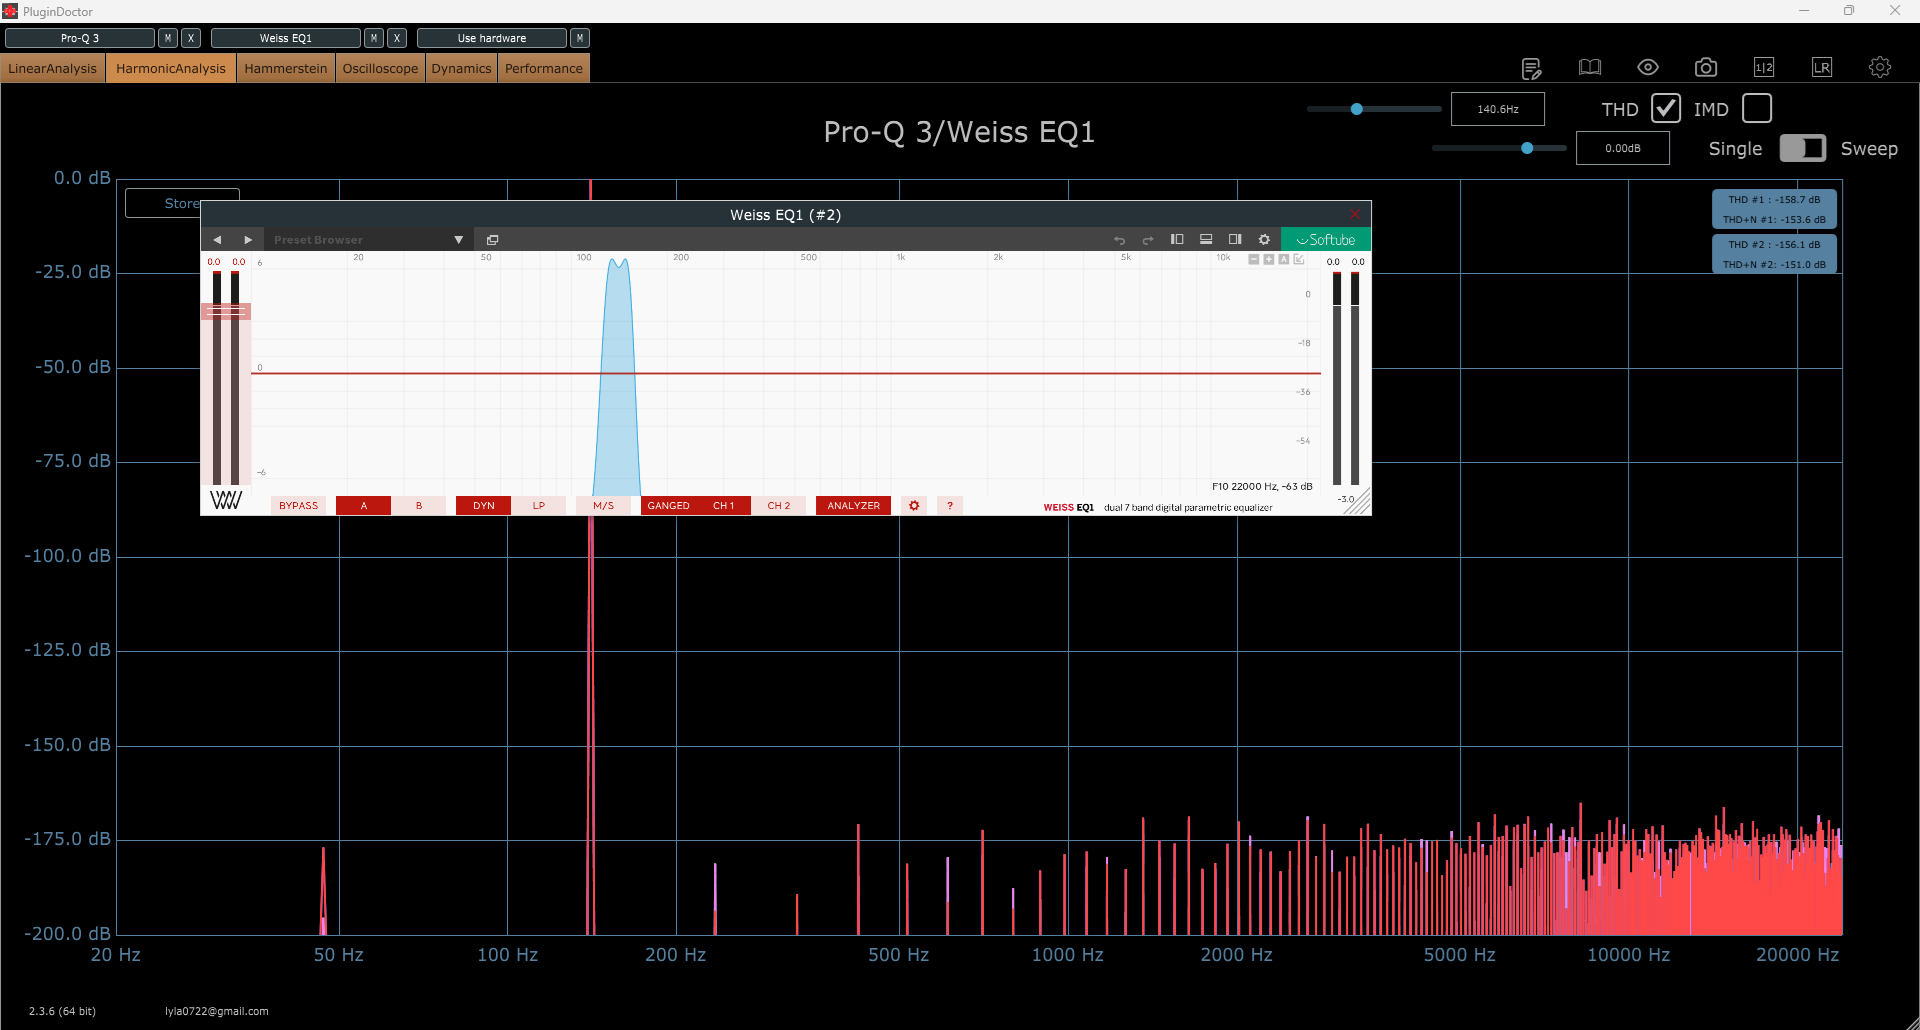1920x1030 pixels.
Task: Click the level gain slider handle
Action: tap(1527, 148)
